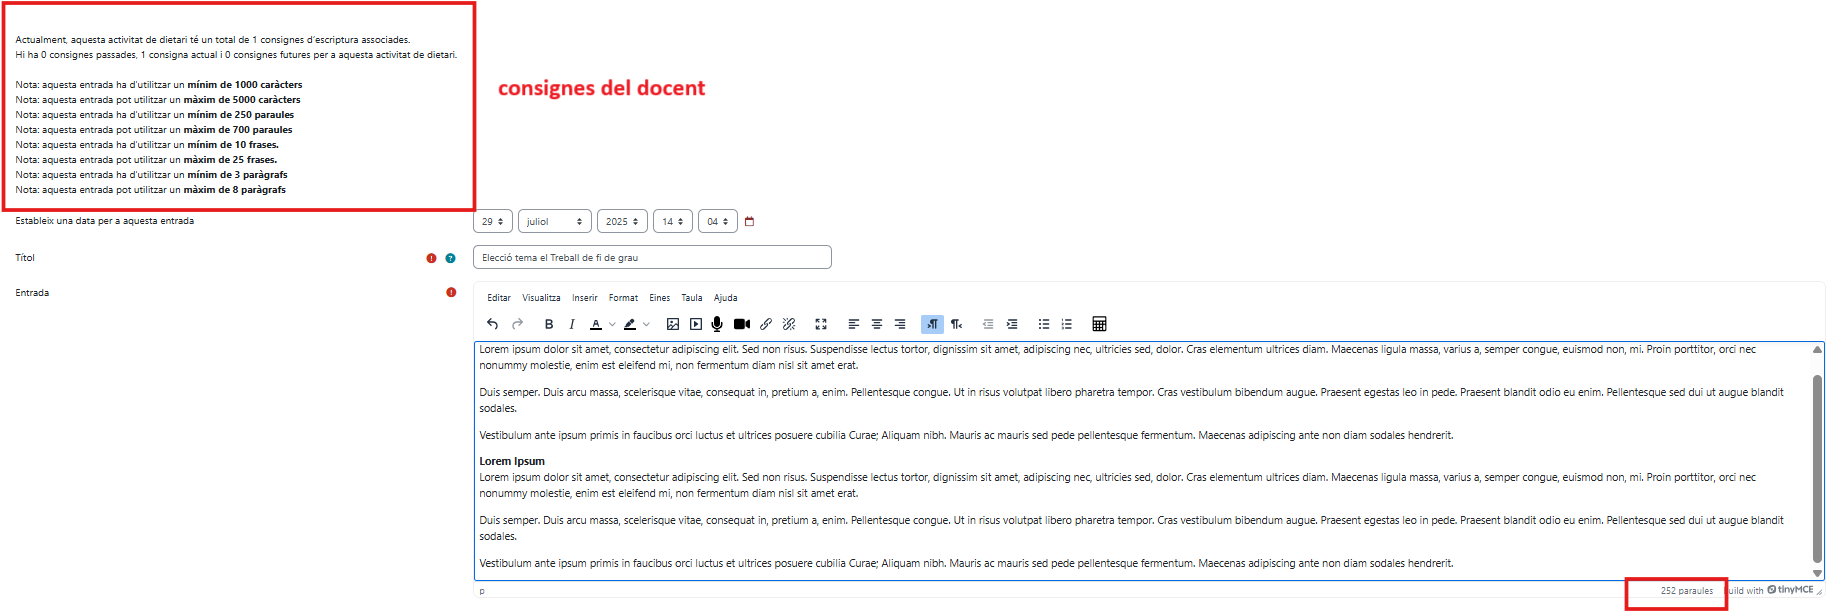Open the month dropdown showing juliol
This screenshot has height=611, width=1838.
(554, 222)
